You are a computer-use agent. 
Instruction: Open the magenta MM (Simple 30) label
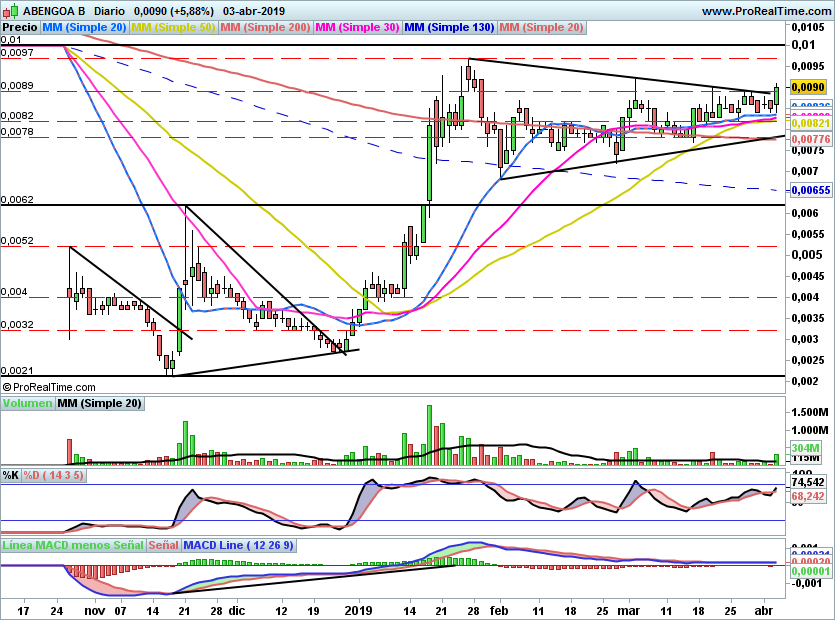coord(357,27)
